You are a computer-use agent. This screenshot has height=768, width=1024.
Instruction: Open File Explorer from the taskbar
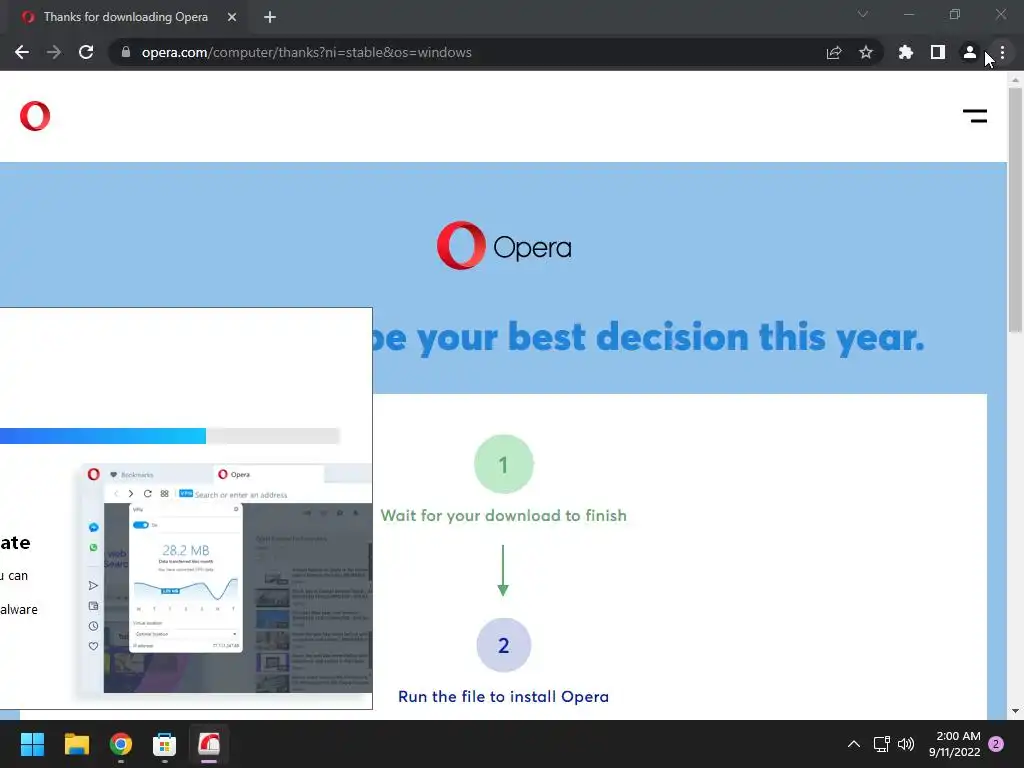click(76, 744)
